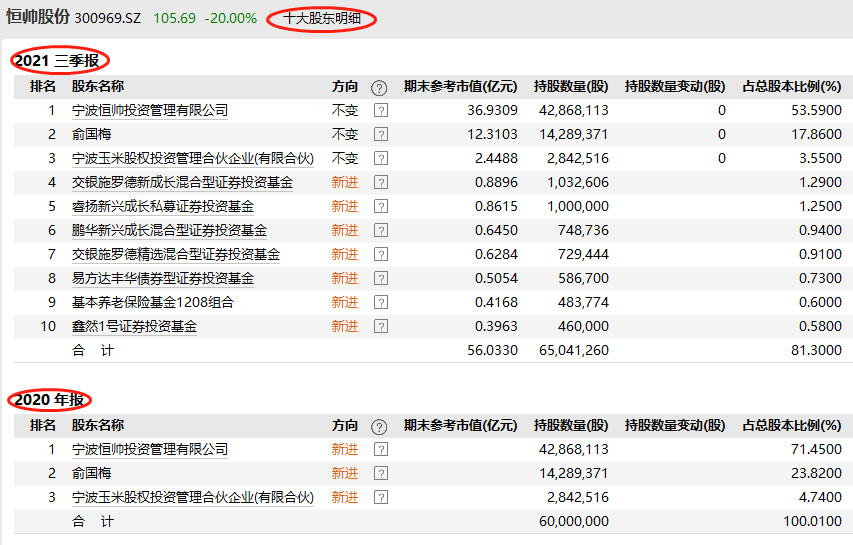Click 合计 label in 2021 三季报 table
This screenshot has height=545, width=853.
pyautogui.click(x=93, y=350)
